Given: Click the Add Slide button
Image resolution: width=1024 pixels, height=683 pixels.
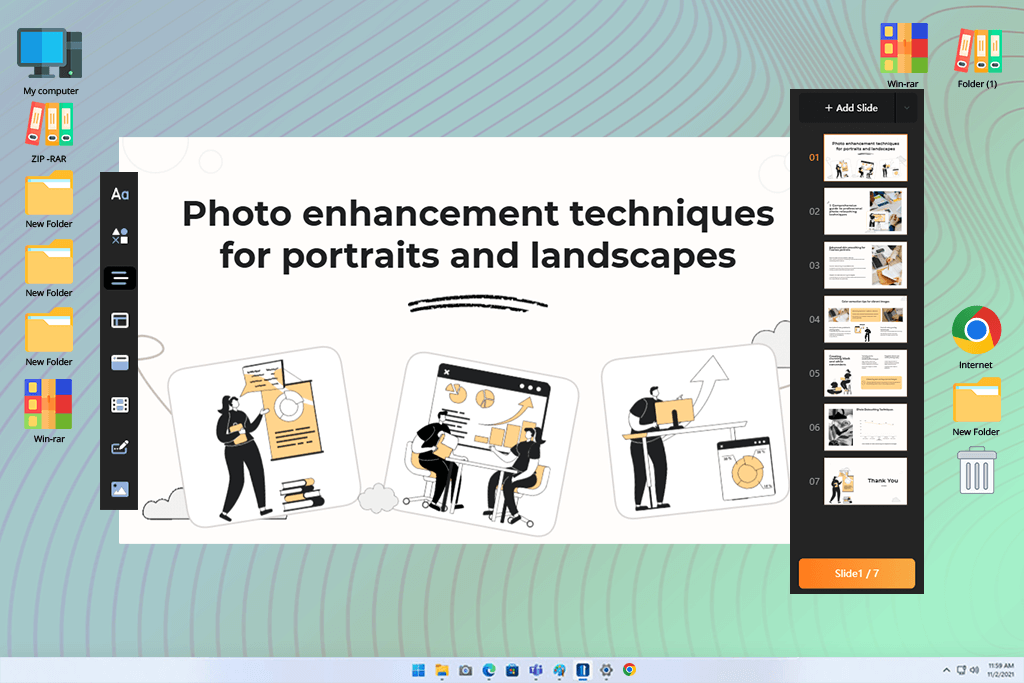Looking at the screenshot, I should [x=848, y=108].
